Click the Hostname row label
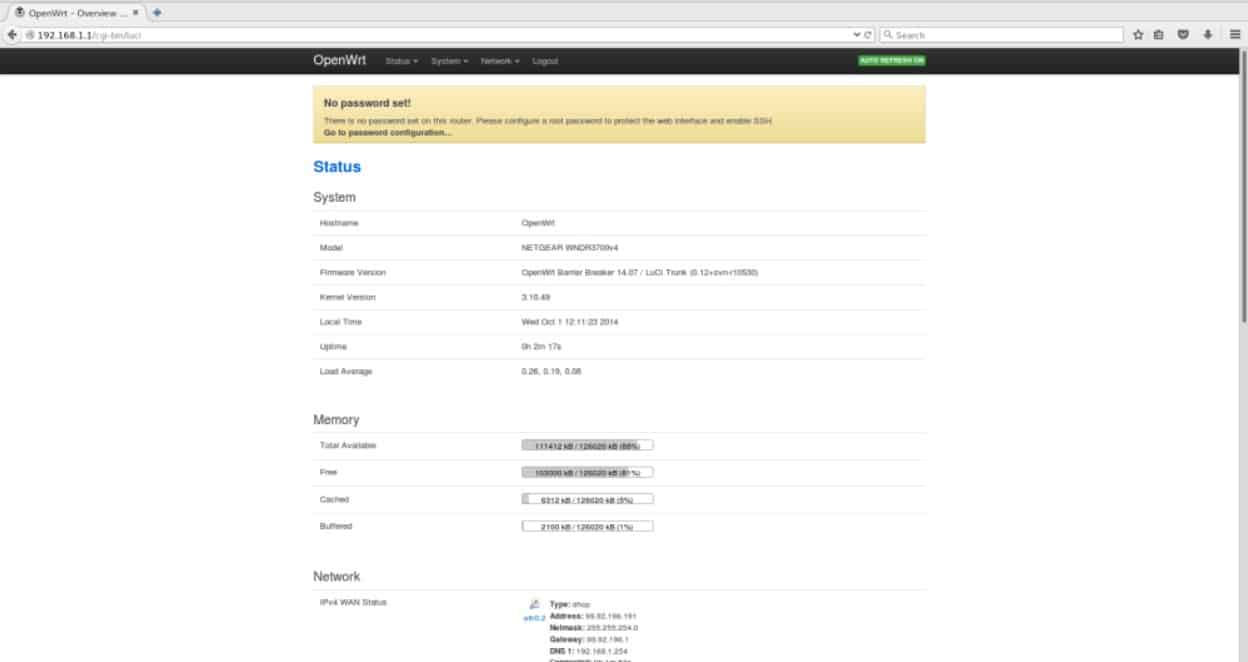The width and height of the screenshot is (1248, 662). point(338,222)
